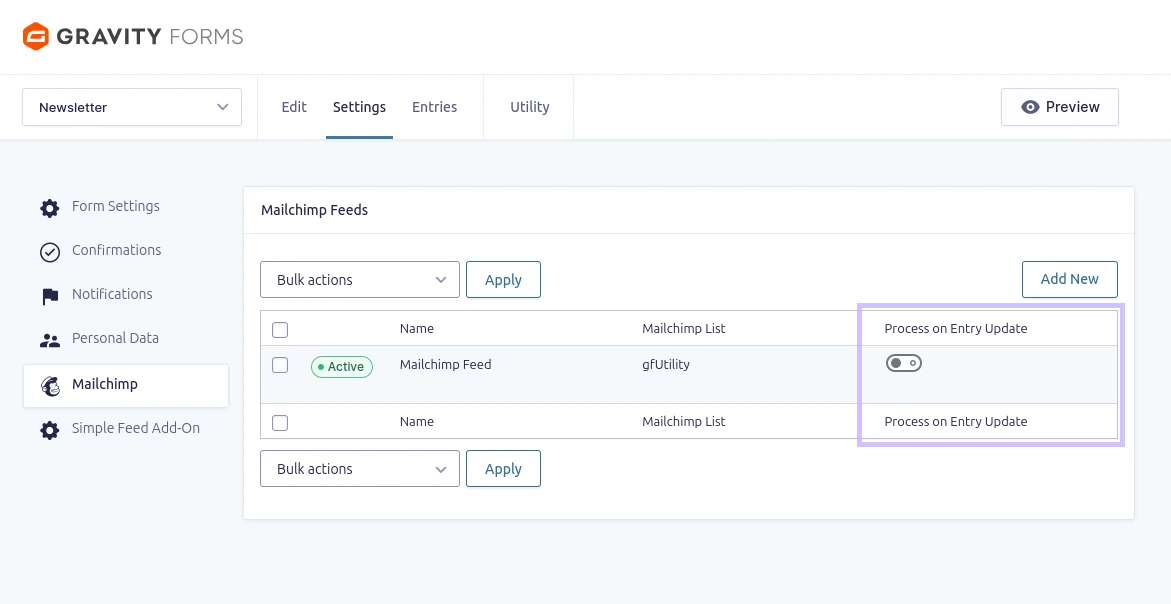This screenshot has height=604, width=1171.
Task: Click the top Apply button
Action: (x=503, y=279)
